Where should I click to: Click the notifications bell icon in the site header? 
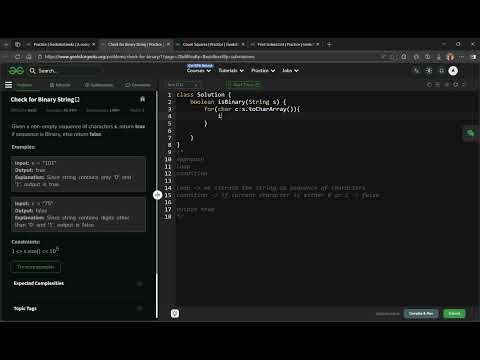pyautogui.click(x=442, y=71)
